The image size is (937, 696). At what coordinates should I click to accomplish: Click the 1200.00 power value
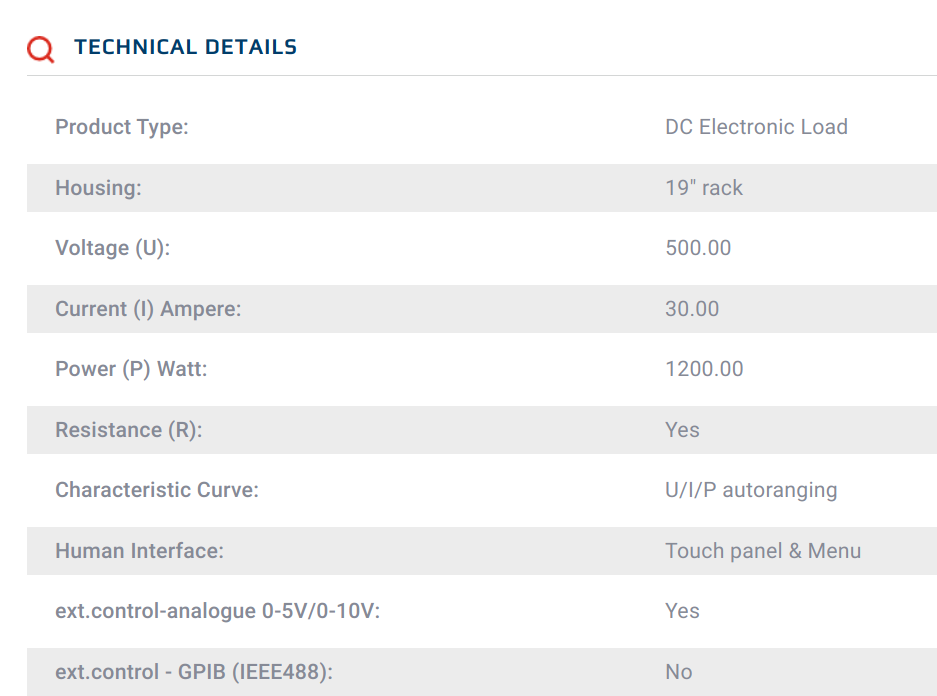(x=705, y=369)
